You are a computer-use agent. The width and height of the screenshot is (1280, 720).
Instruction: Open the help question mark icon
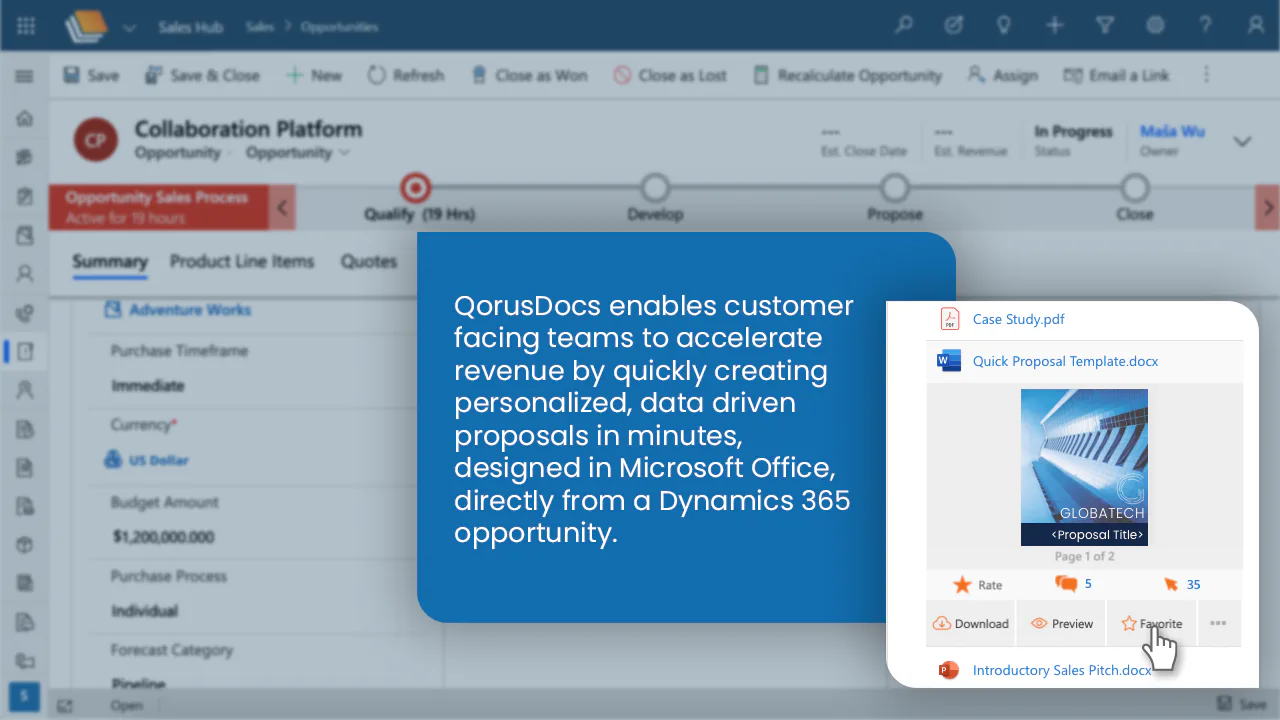tap(1207, 26)
